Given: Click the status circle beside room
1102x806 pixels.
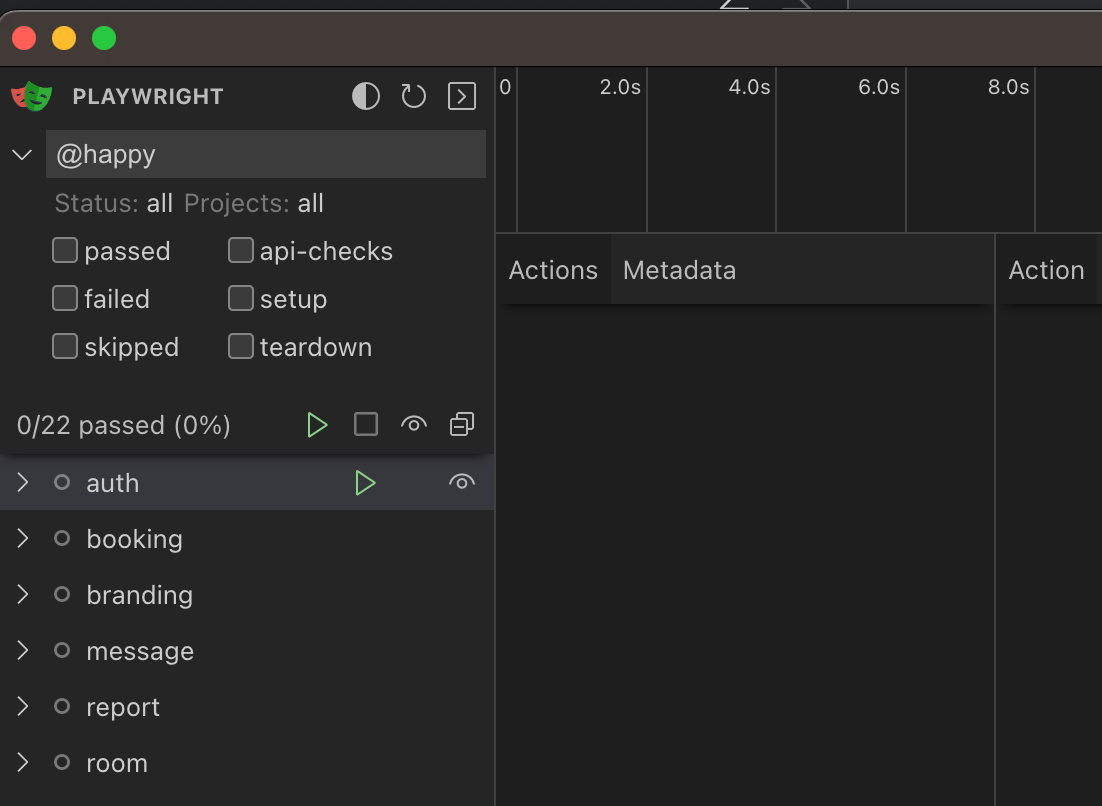Looking at the screenshot, I should (x=62, y=762).
